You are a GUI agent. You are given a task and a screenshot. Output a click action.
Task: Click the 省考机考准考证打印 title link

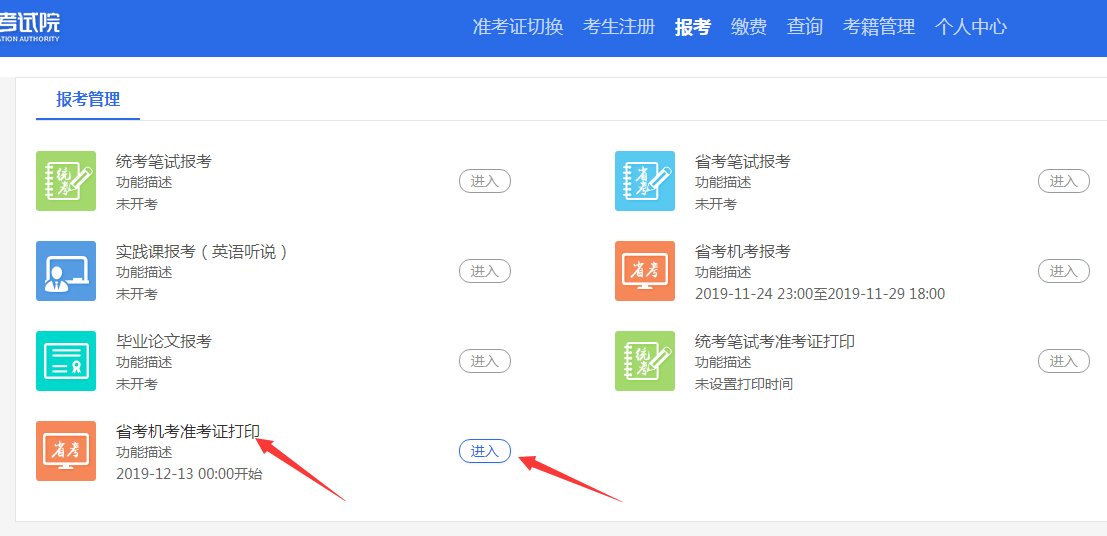pyautogui.click(x=188, y=431)
